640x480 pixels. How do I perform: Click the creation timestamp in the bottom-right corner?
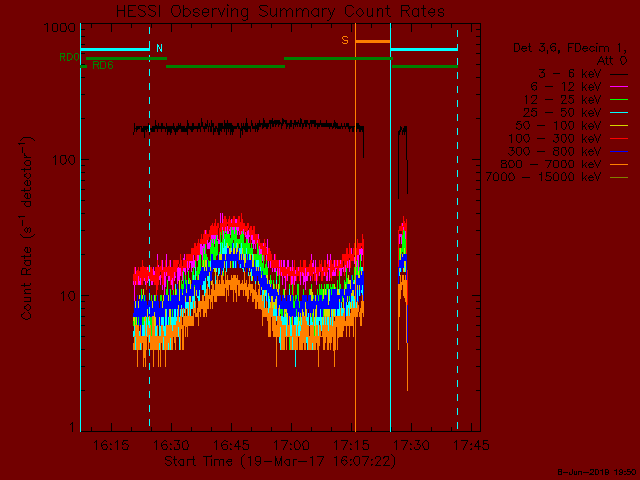(x=597, y=473)
